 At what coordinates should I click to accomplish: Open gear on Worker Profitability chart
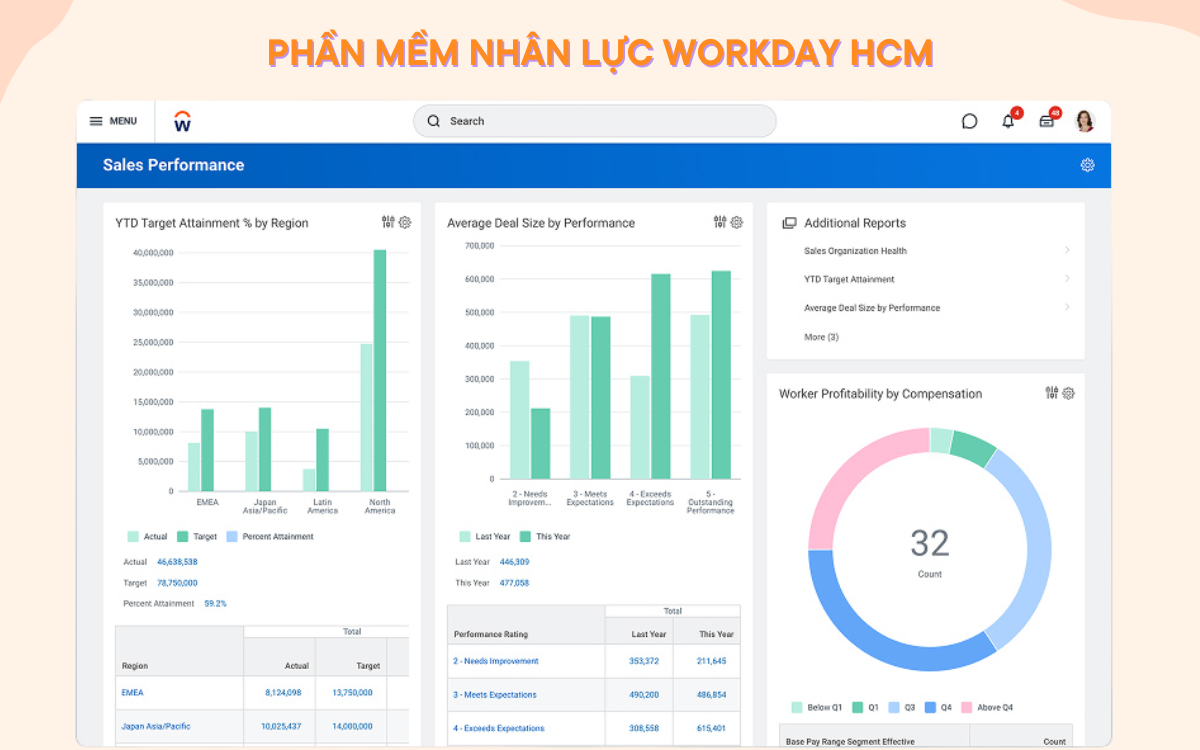click(1068, 393)
